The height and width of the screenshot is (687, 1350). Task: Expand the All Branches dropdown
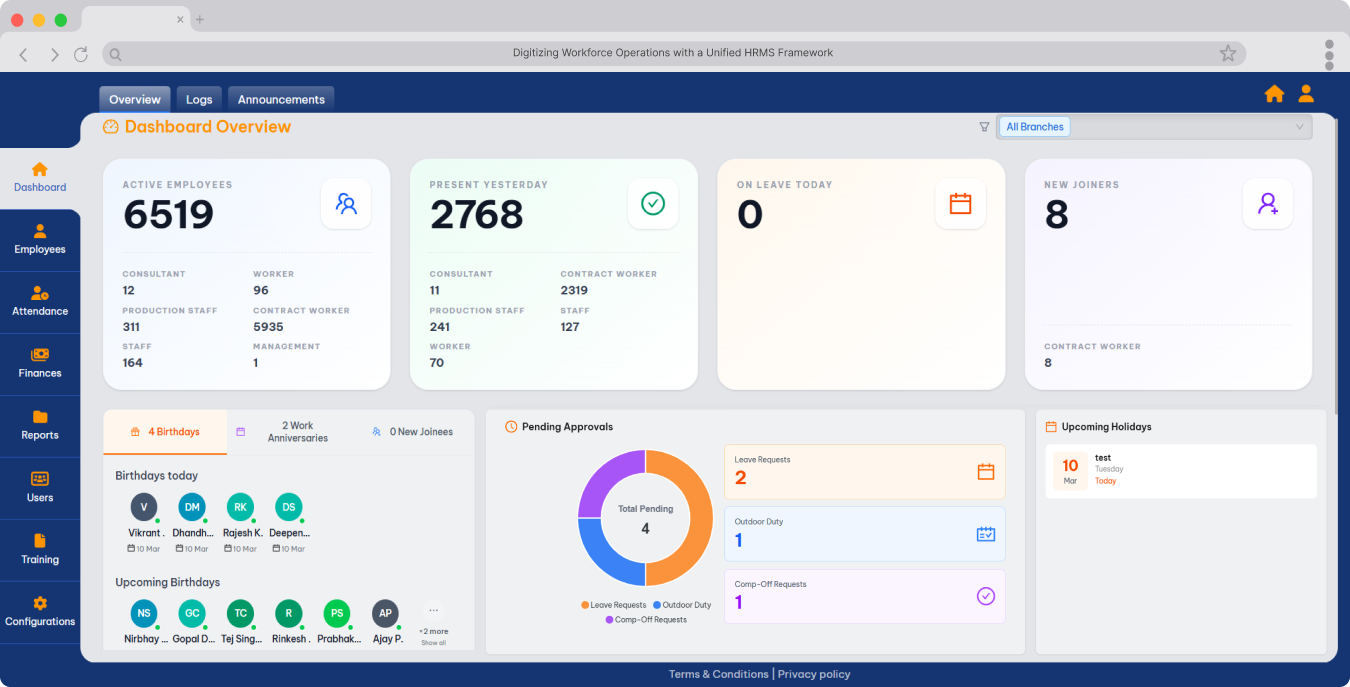[1299, 127]
